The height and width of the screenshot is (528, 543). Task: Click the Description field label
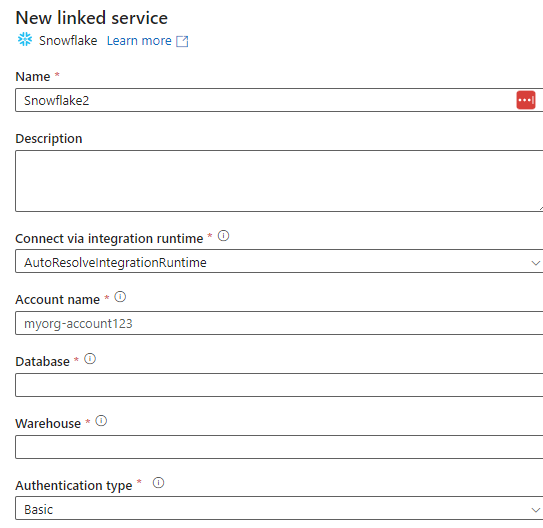click(49, 139)
